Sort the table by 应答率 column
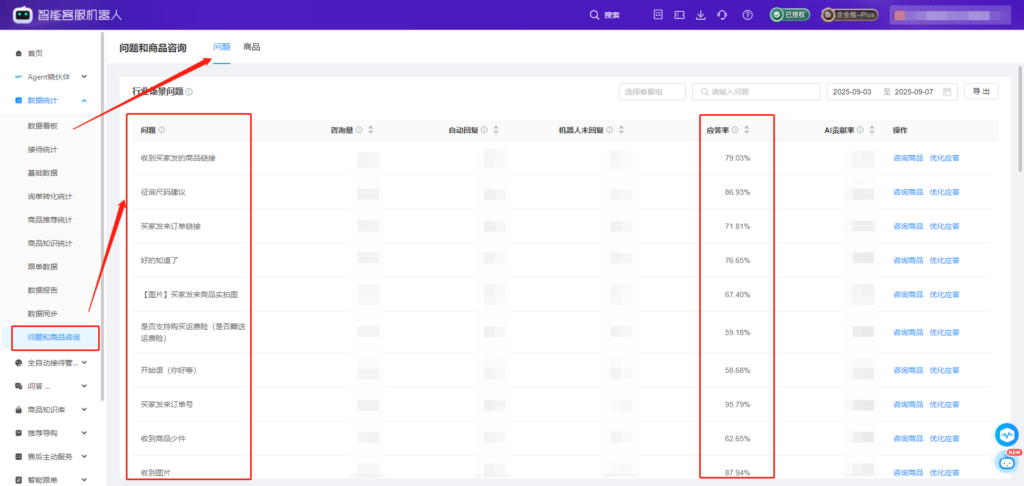The width and height of the screenshot is (1024, 486). (746, 130)
